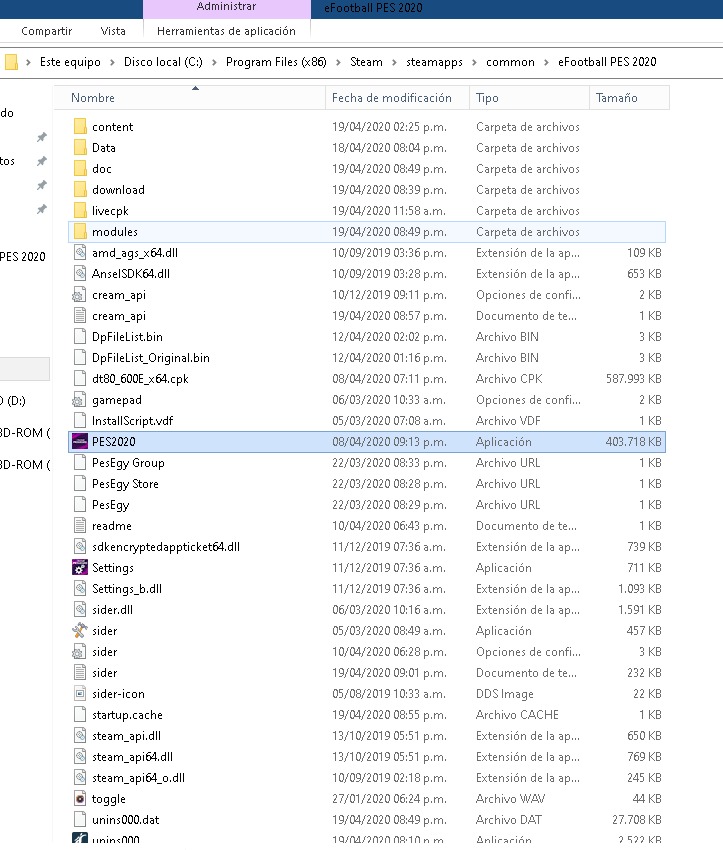The image size is (723, 850).
Task: Select the startup.cache file name
Action: [x=127, y=715]
